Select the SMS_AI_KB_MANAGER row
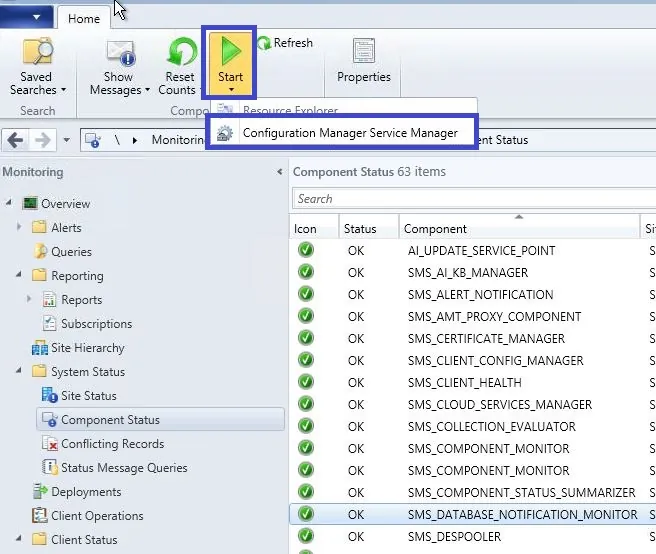This screenshot has width=656, height=554. [473, 272]
